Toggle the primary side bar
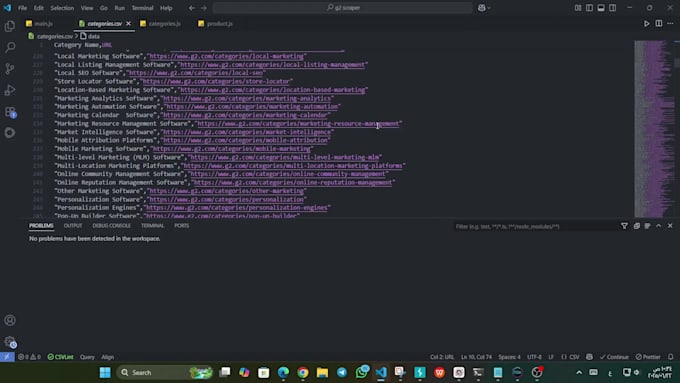 (x=589, y=8)
